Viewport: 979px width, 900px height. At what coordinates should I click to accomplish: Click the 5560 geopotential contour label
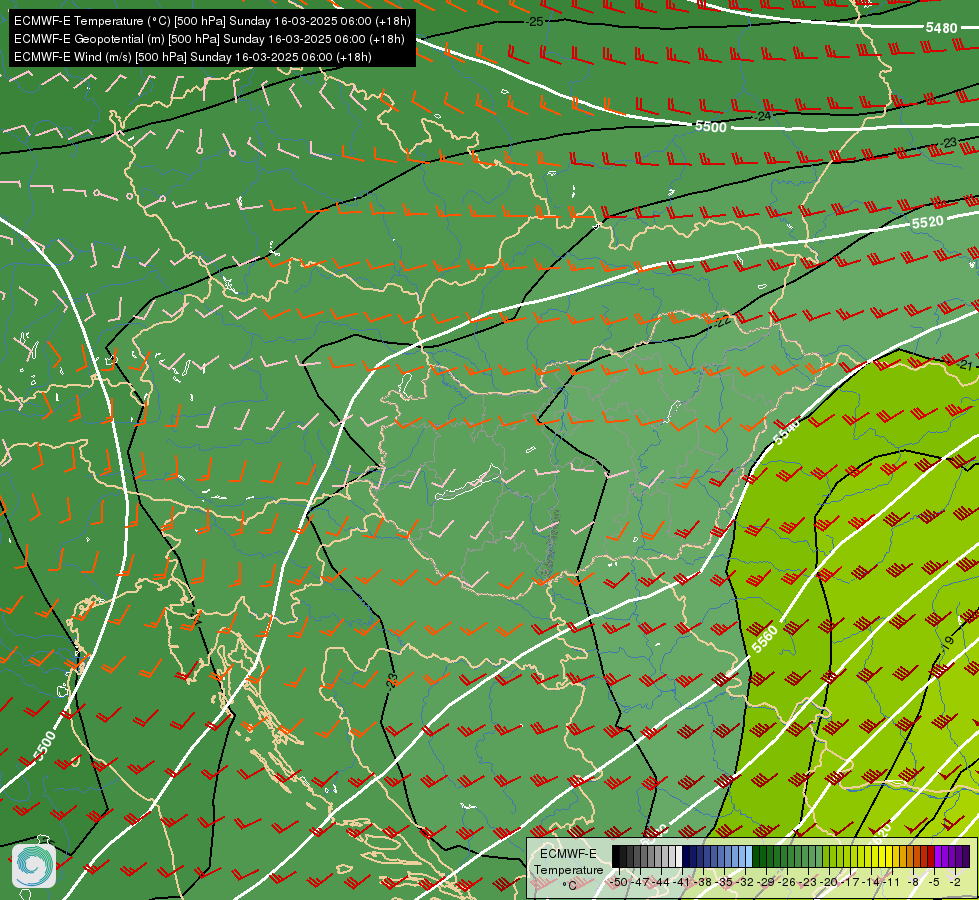[765, 639]
